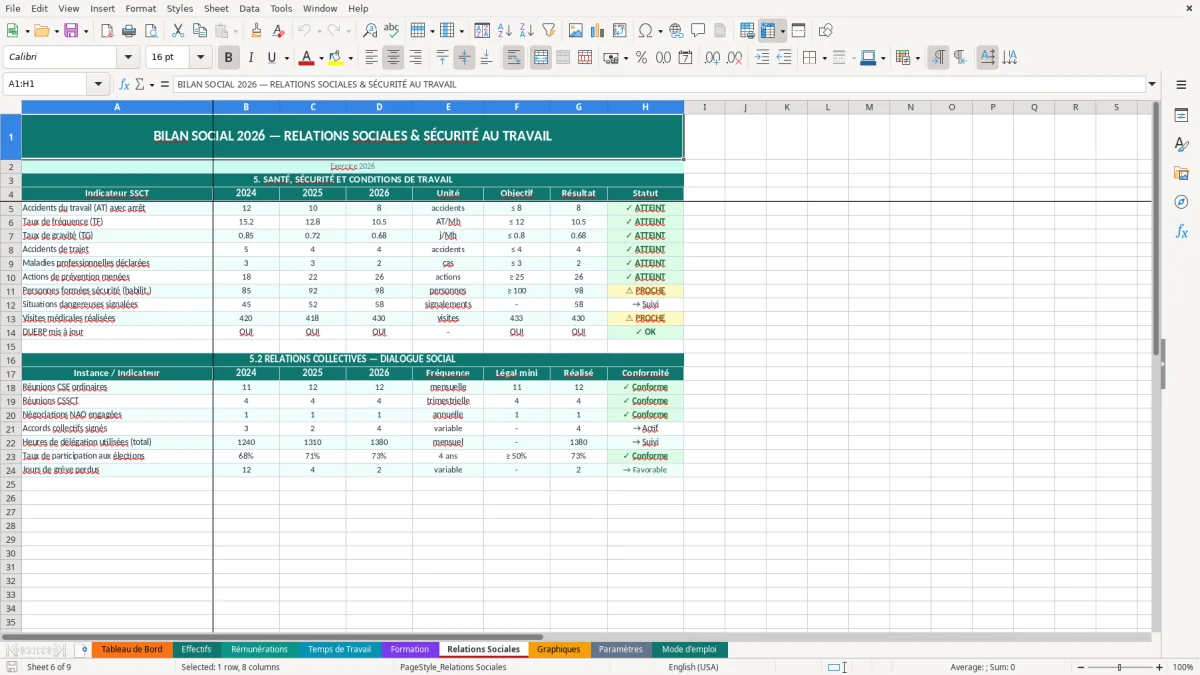Open the sidebar Properties panel icon

coord(1181,116)
